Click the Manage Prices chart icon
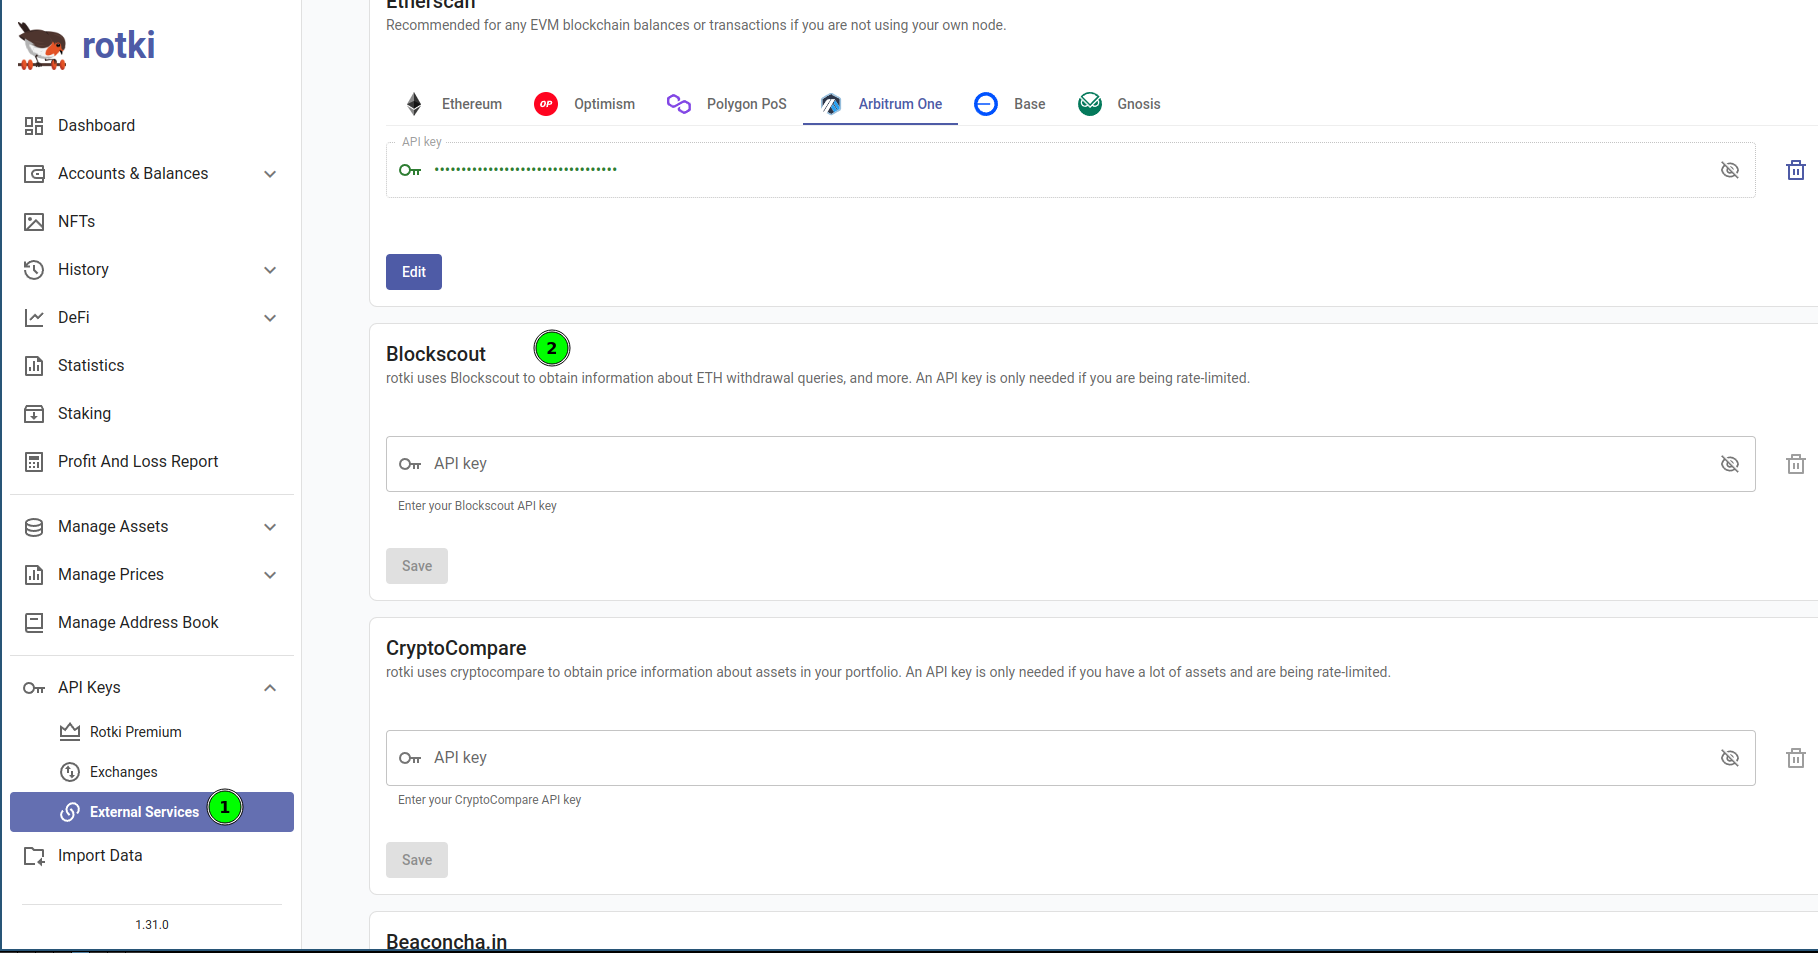The height and width of the screenshot is (953, 1818). click(x=34, y=575)
